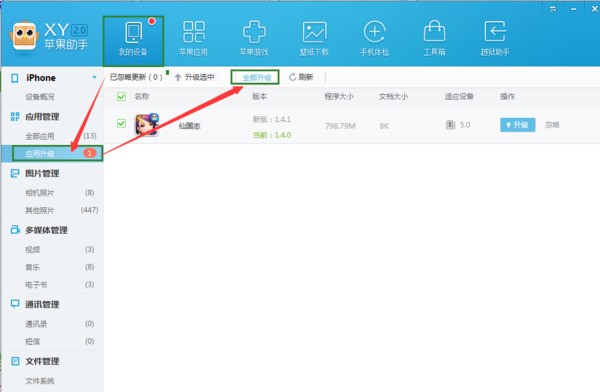Click the Multimedia Management (多媒体管理) section icon

pyautogui.click(x=15, y=230)
